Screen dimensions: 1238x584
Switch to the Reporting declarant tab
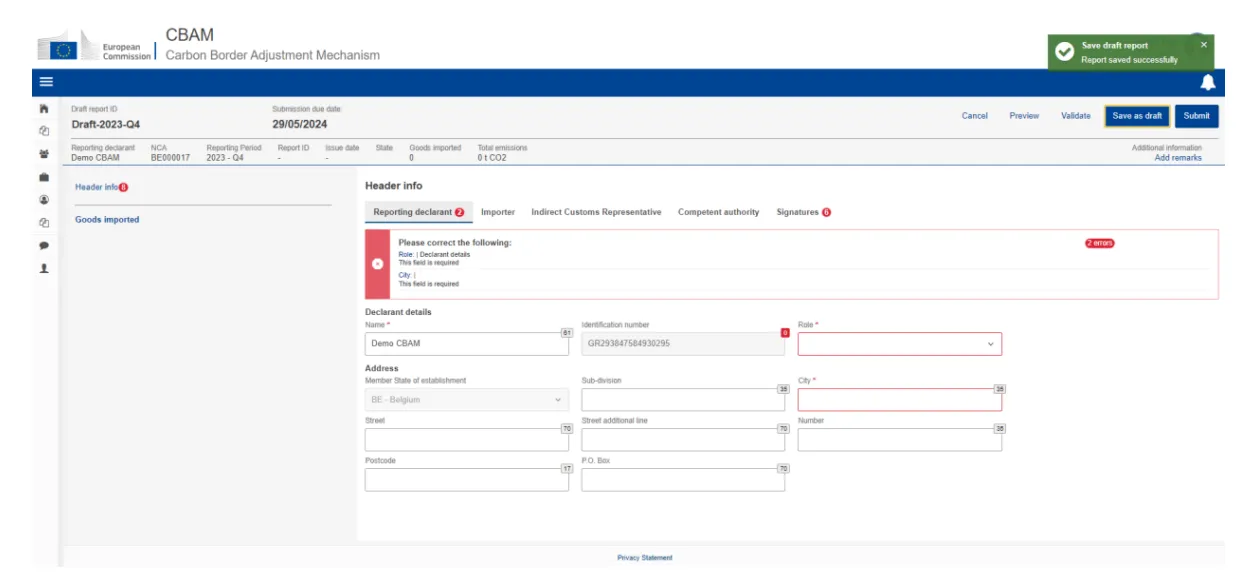(419, 212)
